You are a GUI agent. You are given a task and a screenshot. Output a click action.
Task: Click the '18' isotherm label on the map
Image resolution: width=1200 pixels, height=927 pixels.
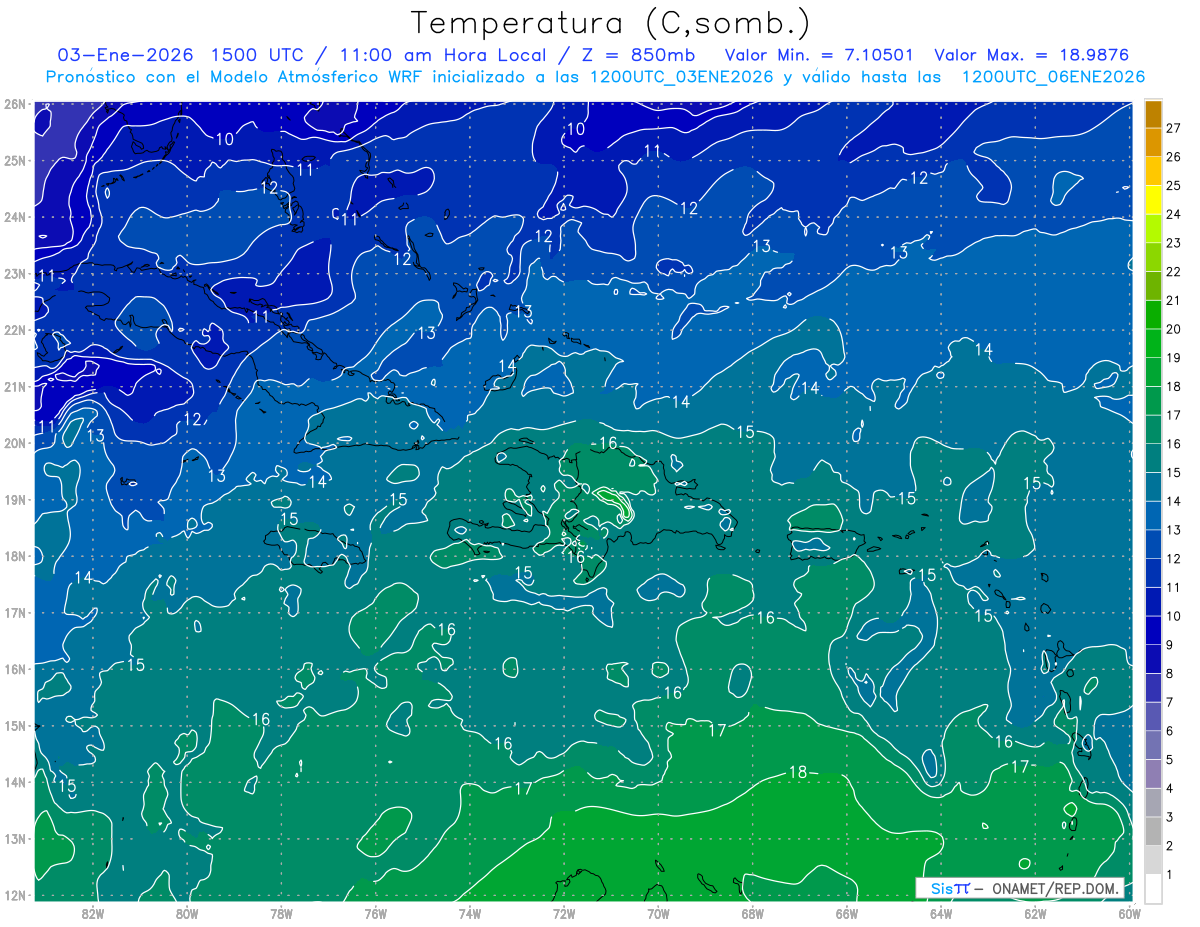pyautogui.click(x=798, y=772)
